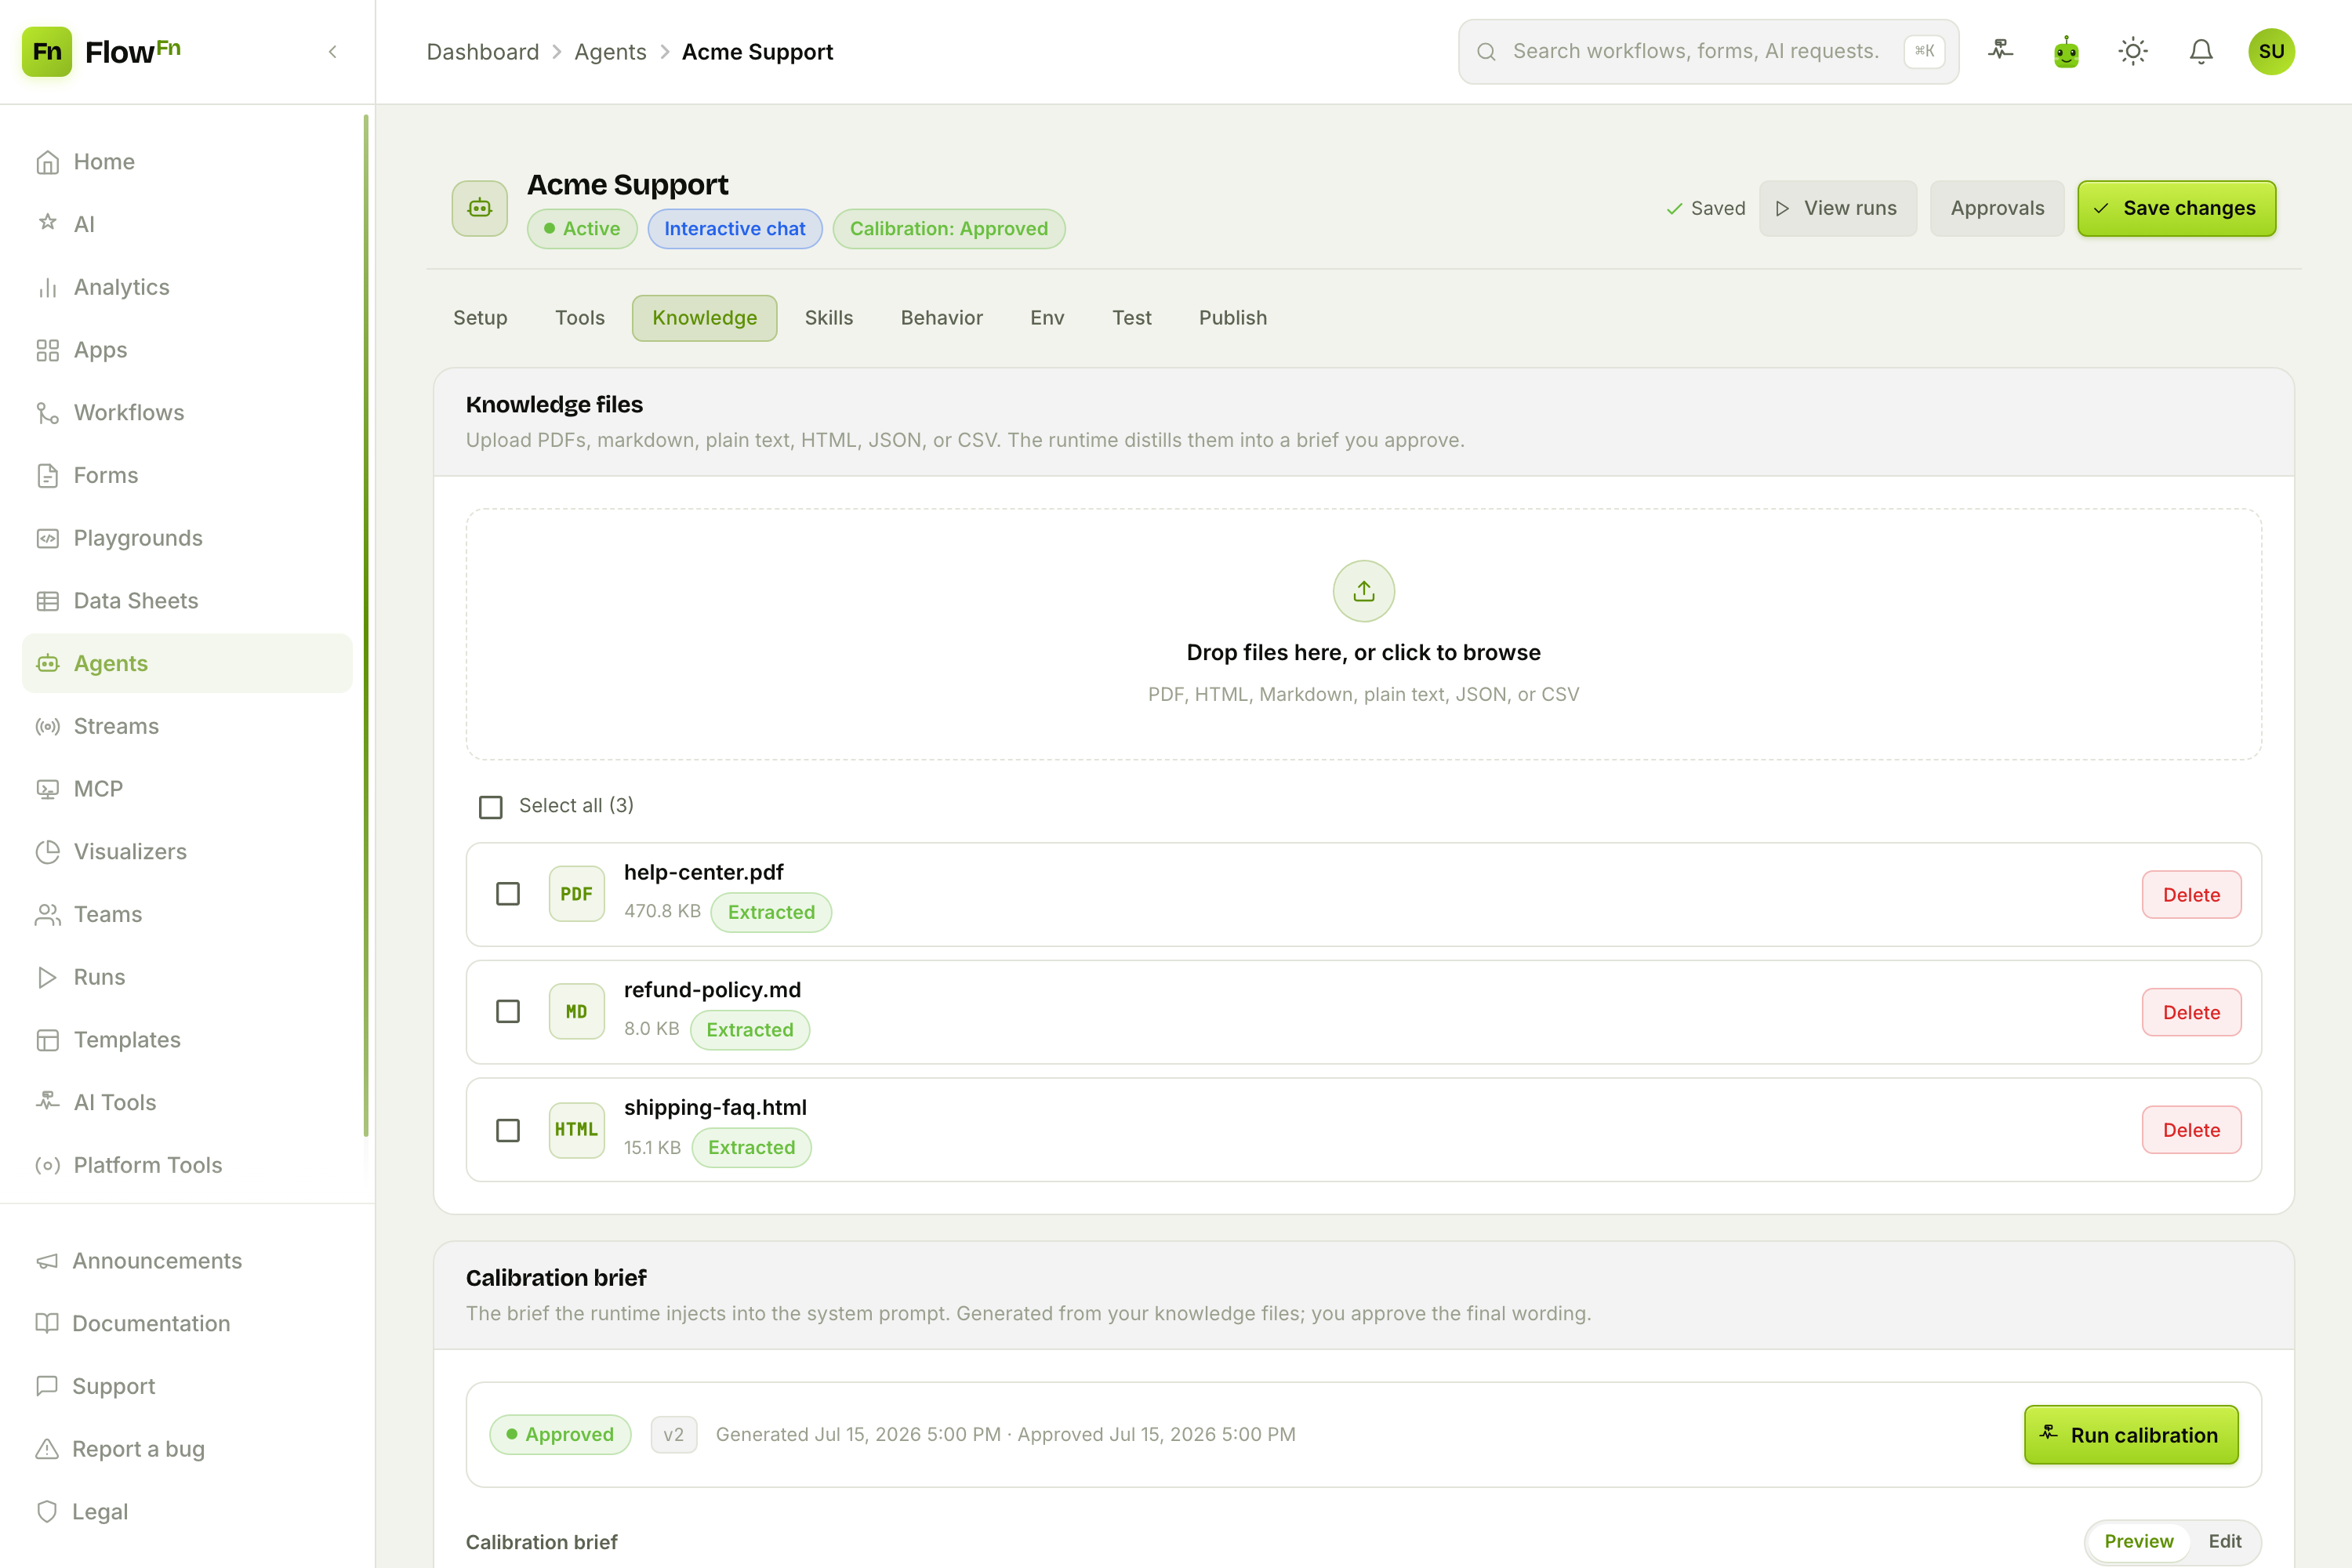Check the help-center.pdf checkbox
Screen dimensions: 2352x1568
(508, 894)
